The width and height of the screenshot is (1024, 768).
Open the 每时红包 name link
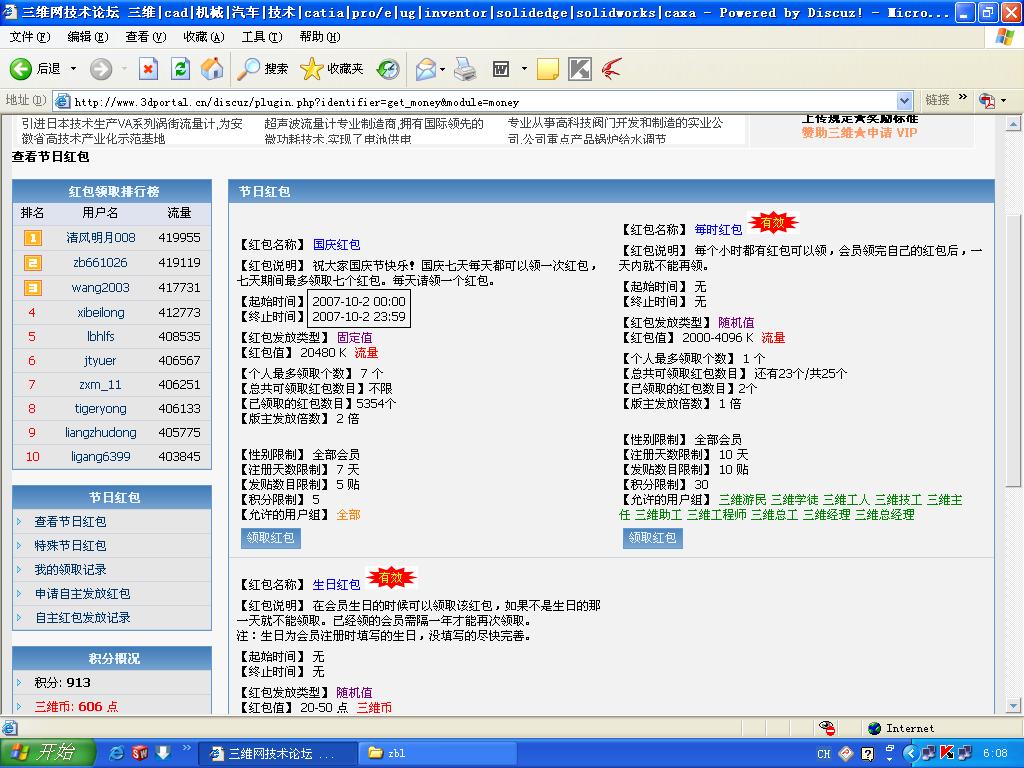point(718,230)
